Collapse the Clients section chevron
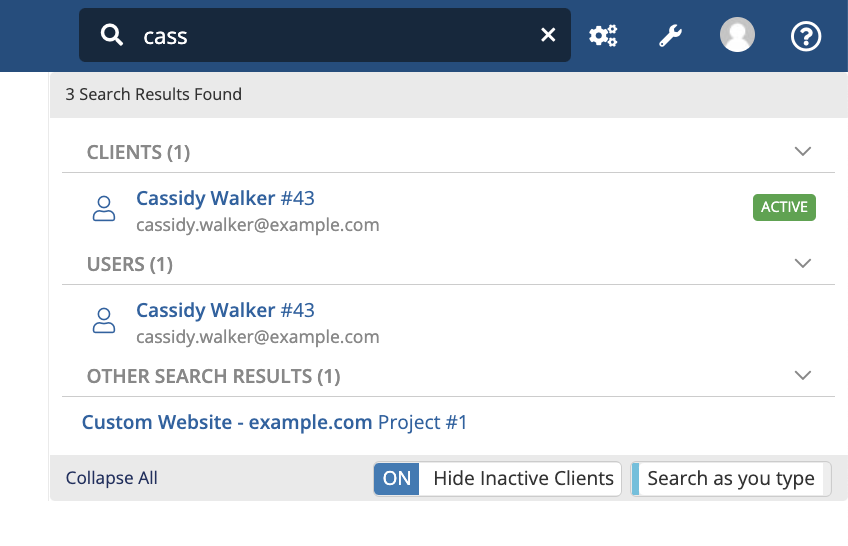Viewport: 848px width, 546px height. coord(803,151)
